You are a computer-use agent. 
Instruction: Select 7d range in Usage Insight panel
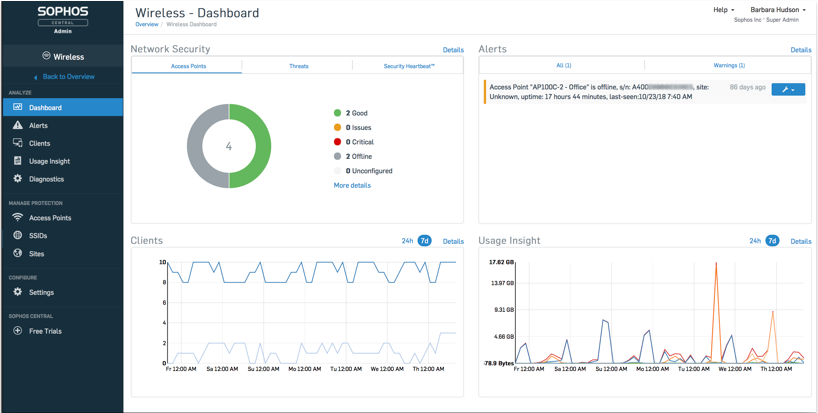[772, 241]
